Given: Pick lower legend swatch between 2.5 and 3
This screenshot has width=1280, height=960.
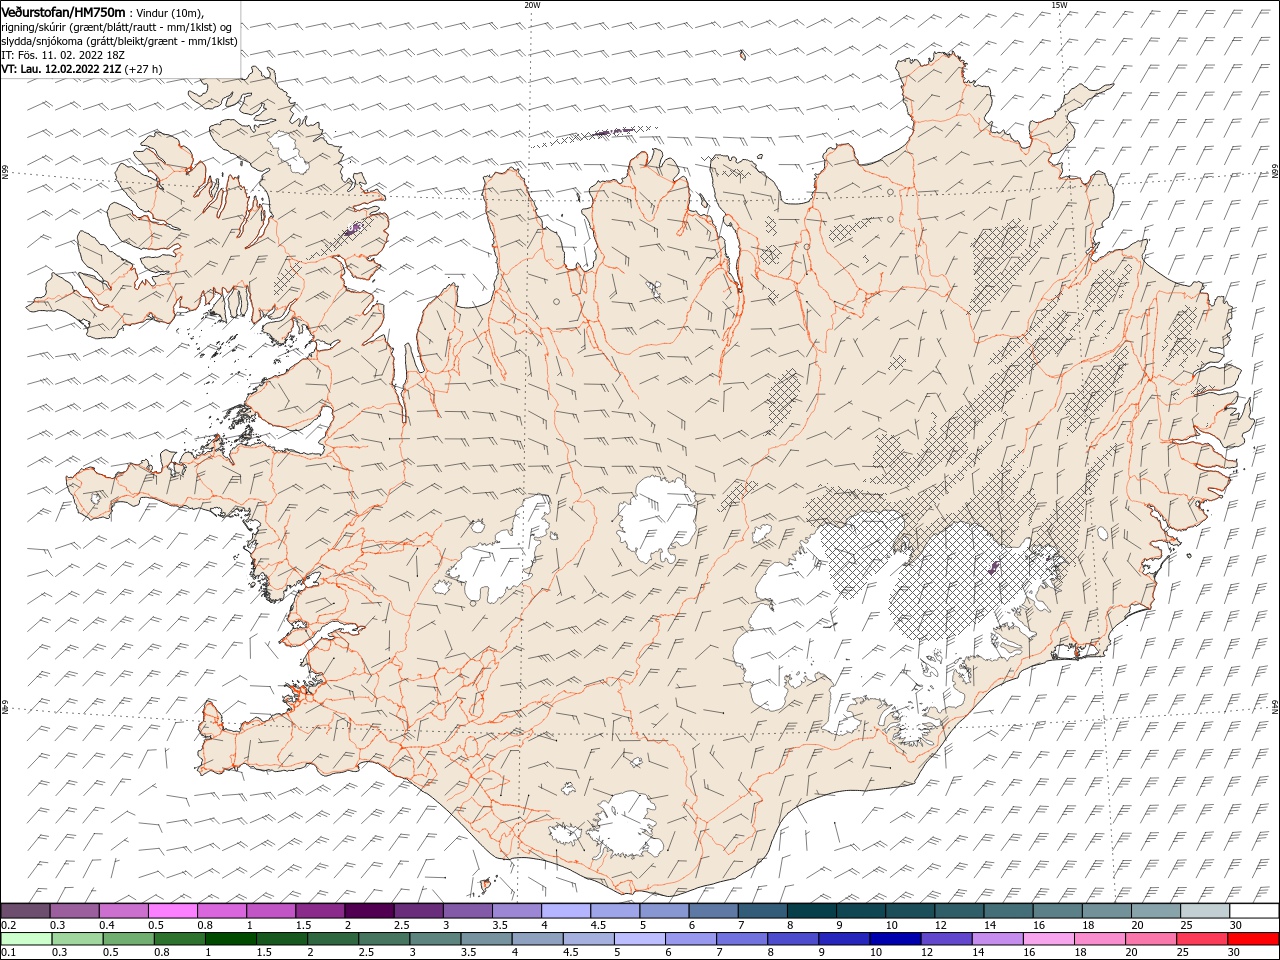Looking at the screenshot, I should click(x=384, y=939).
